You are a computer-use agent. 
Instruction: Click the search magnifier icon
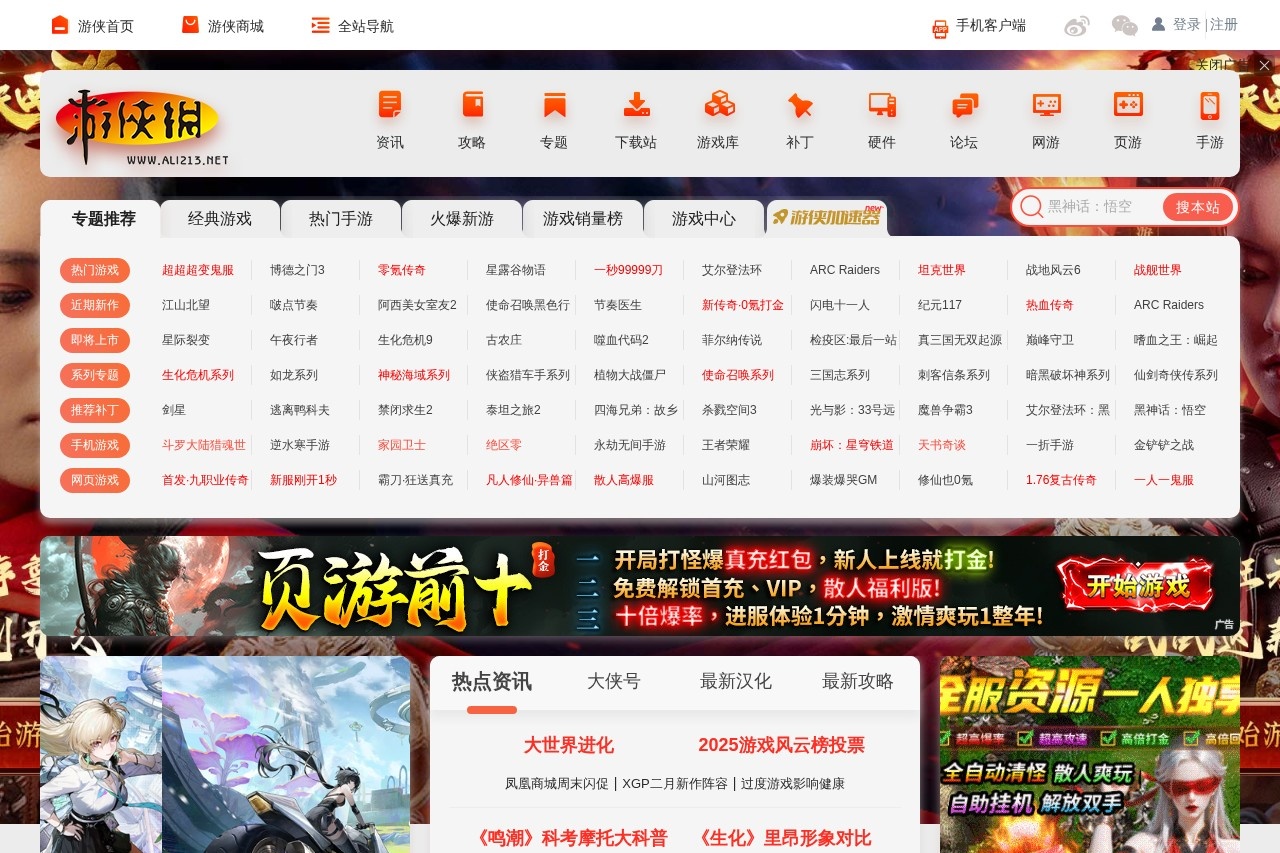(1032, 207)
